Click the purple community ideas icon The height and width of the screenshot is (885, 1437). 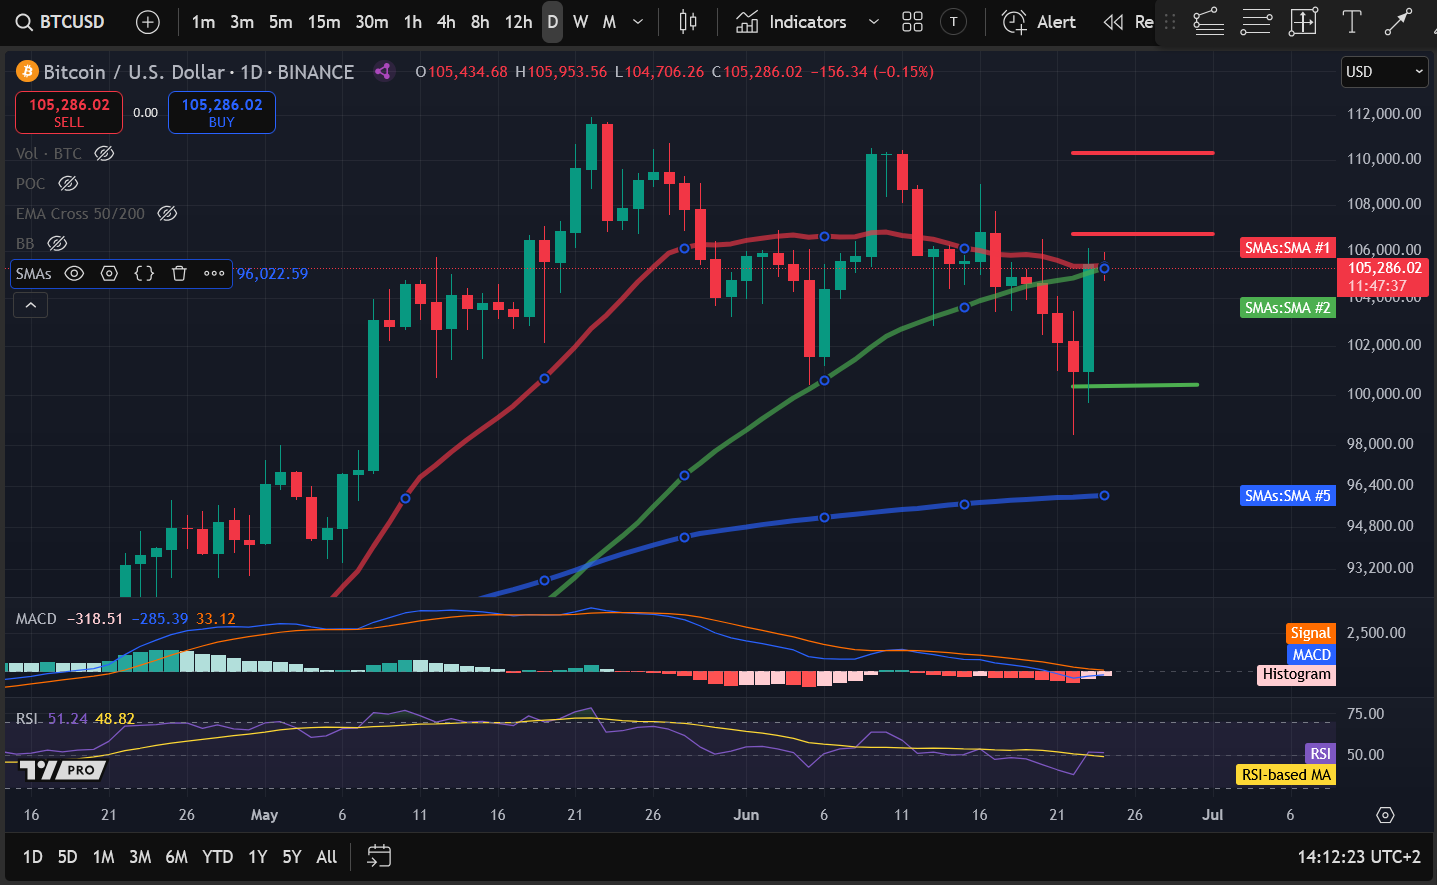[383, 71]
